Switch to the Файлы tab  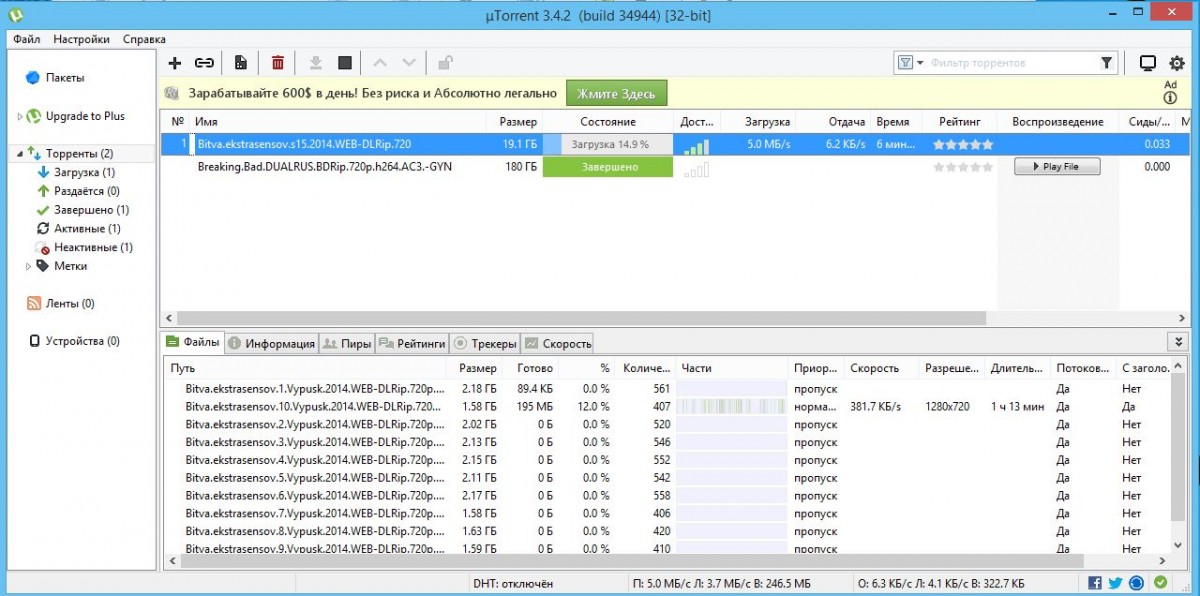tap(193, 342)
